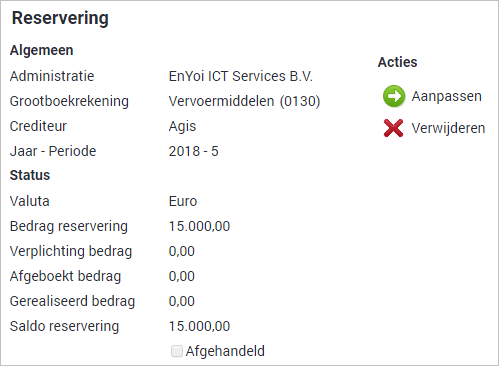Click the green Aanpassen arrow icon
This screenshot has height=366, width=499.
[x=394, y=96]
